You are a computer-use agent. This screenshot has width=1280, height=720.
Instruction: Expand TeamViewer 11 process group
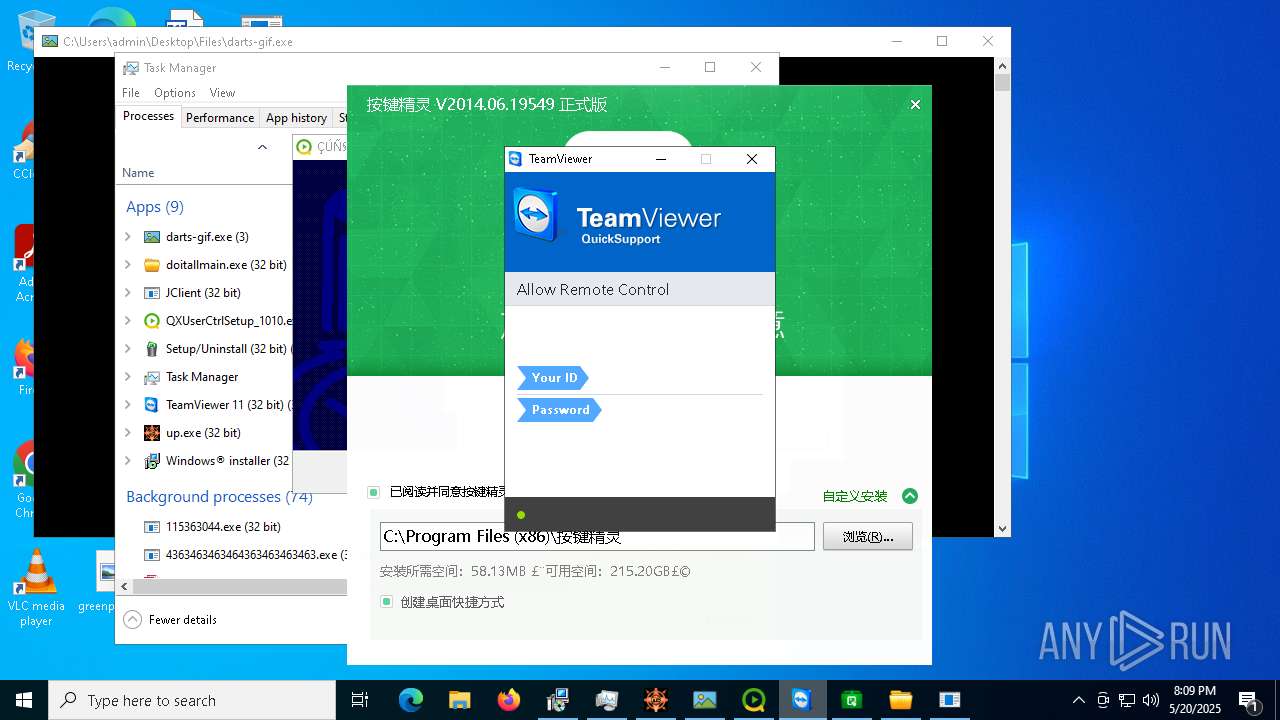click(x=128, y=405)
